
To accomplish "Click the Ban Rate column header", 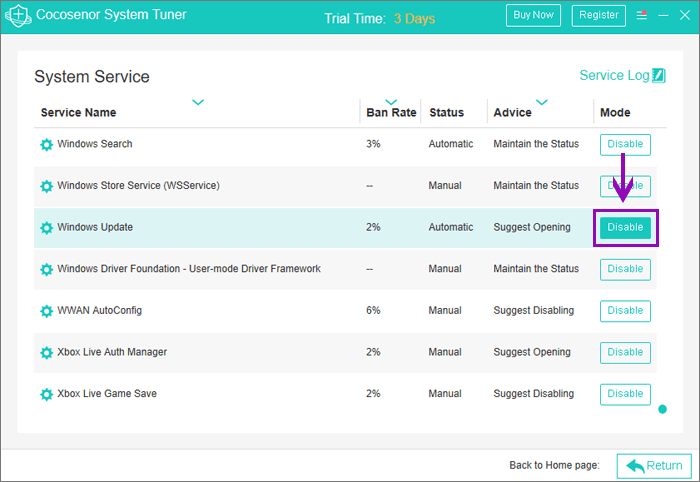I will tap(391, 112).
